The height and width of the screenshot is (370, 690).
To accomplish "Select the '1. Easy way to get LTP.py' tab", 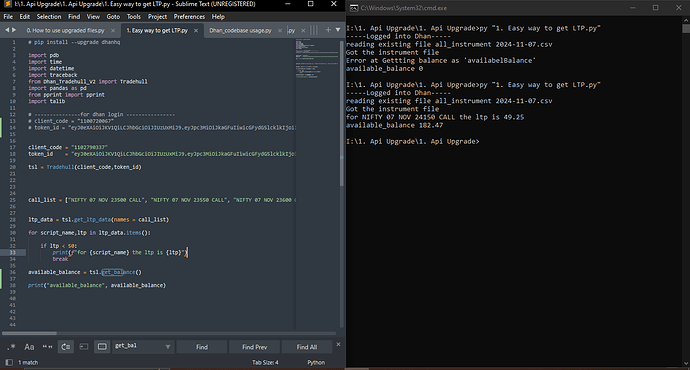I will click(157, 30).
